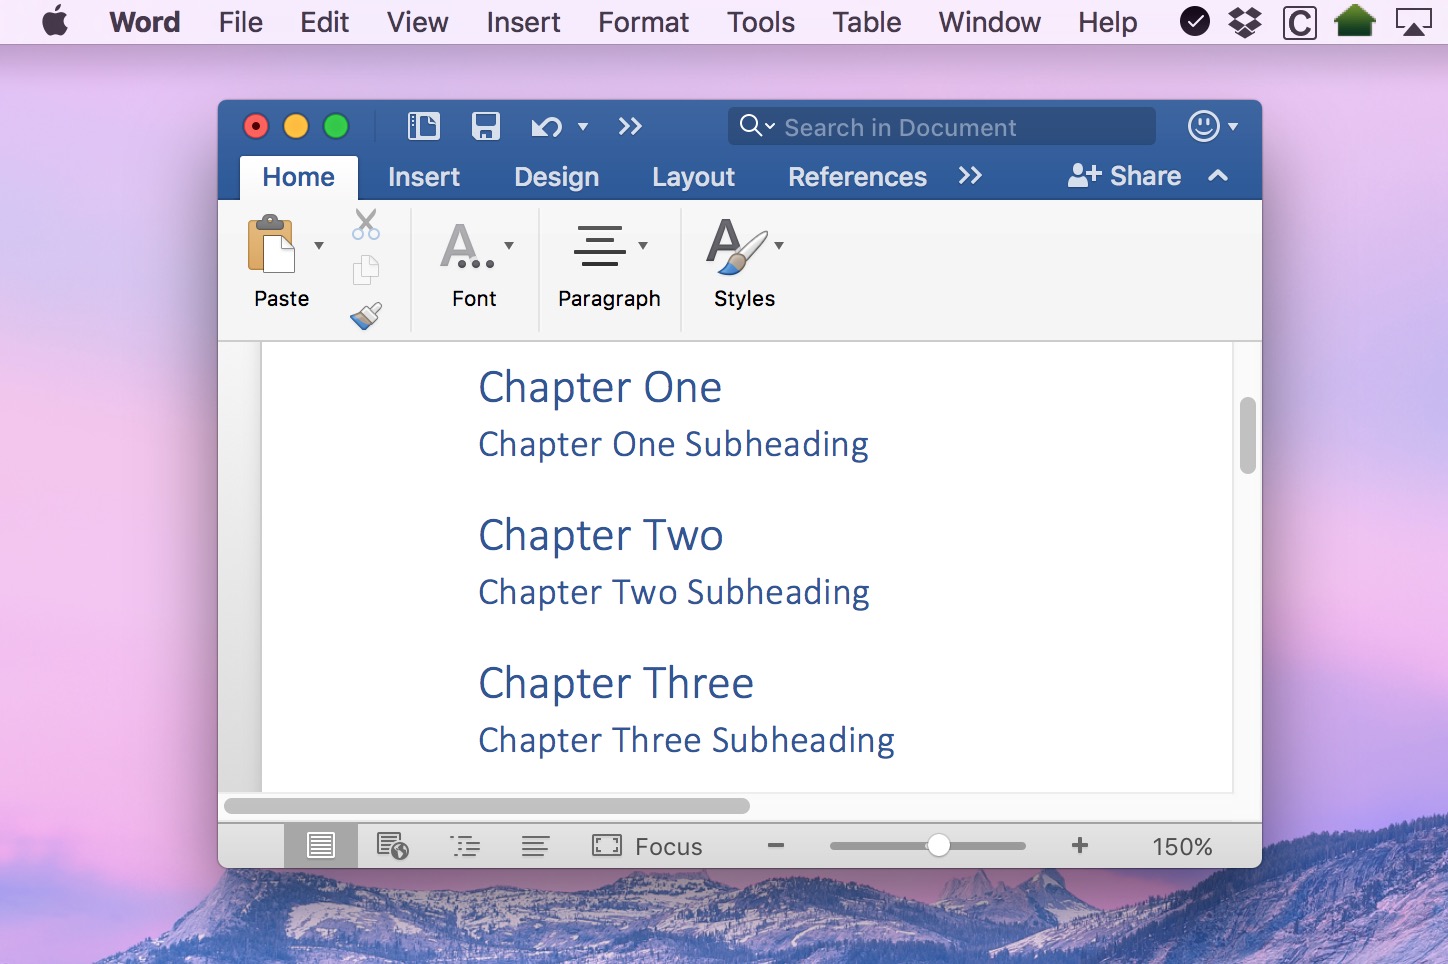Viewport: 1448px width, 964px height.
Task: Switch to Draft view
Action: 535,847
